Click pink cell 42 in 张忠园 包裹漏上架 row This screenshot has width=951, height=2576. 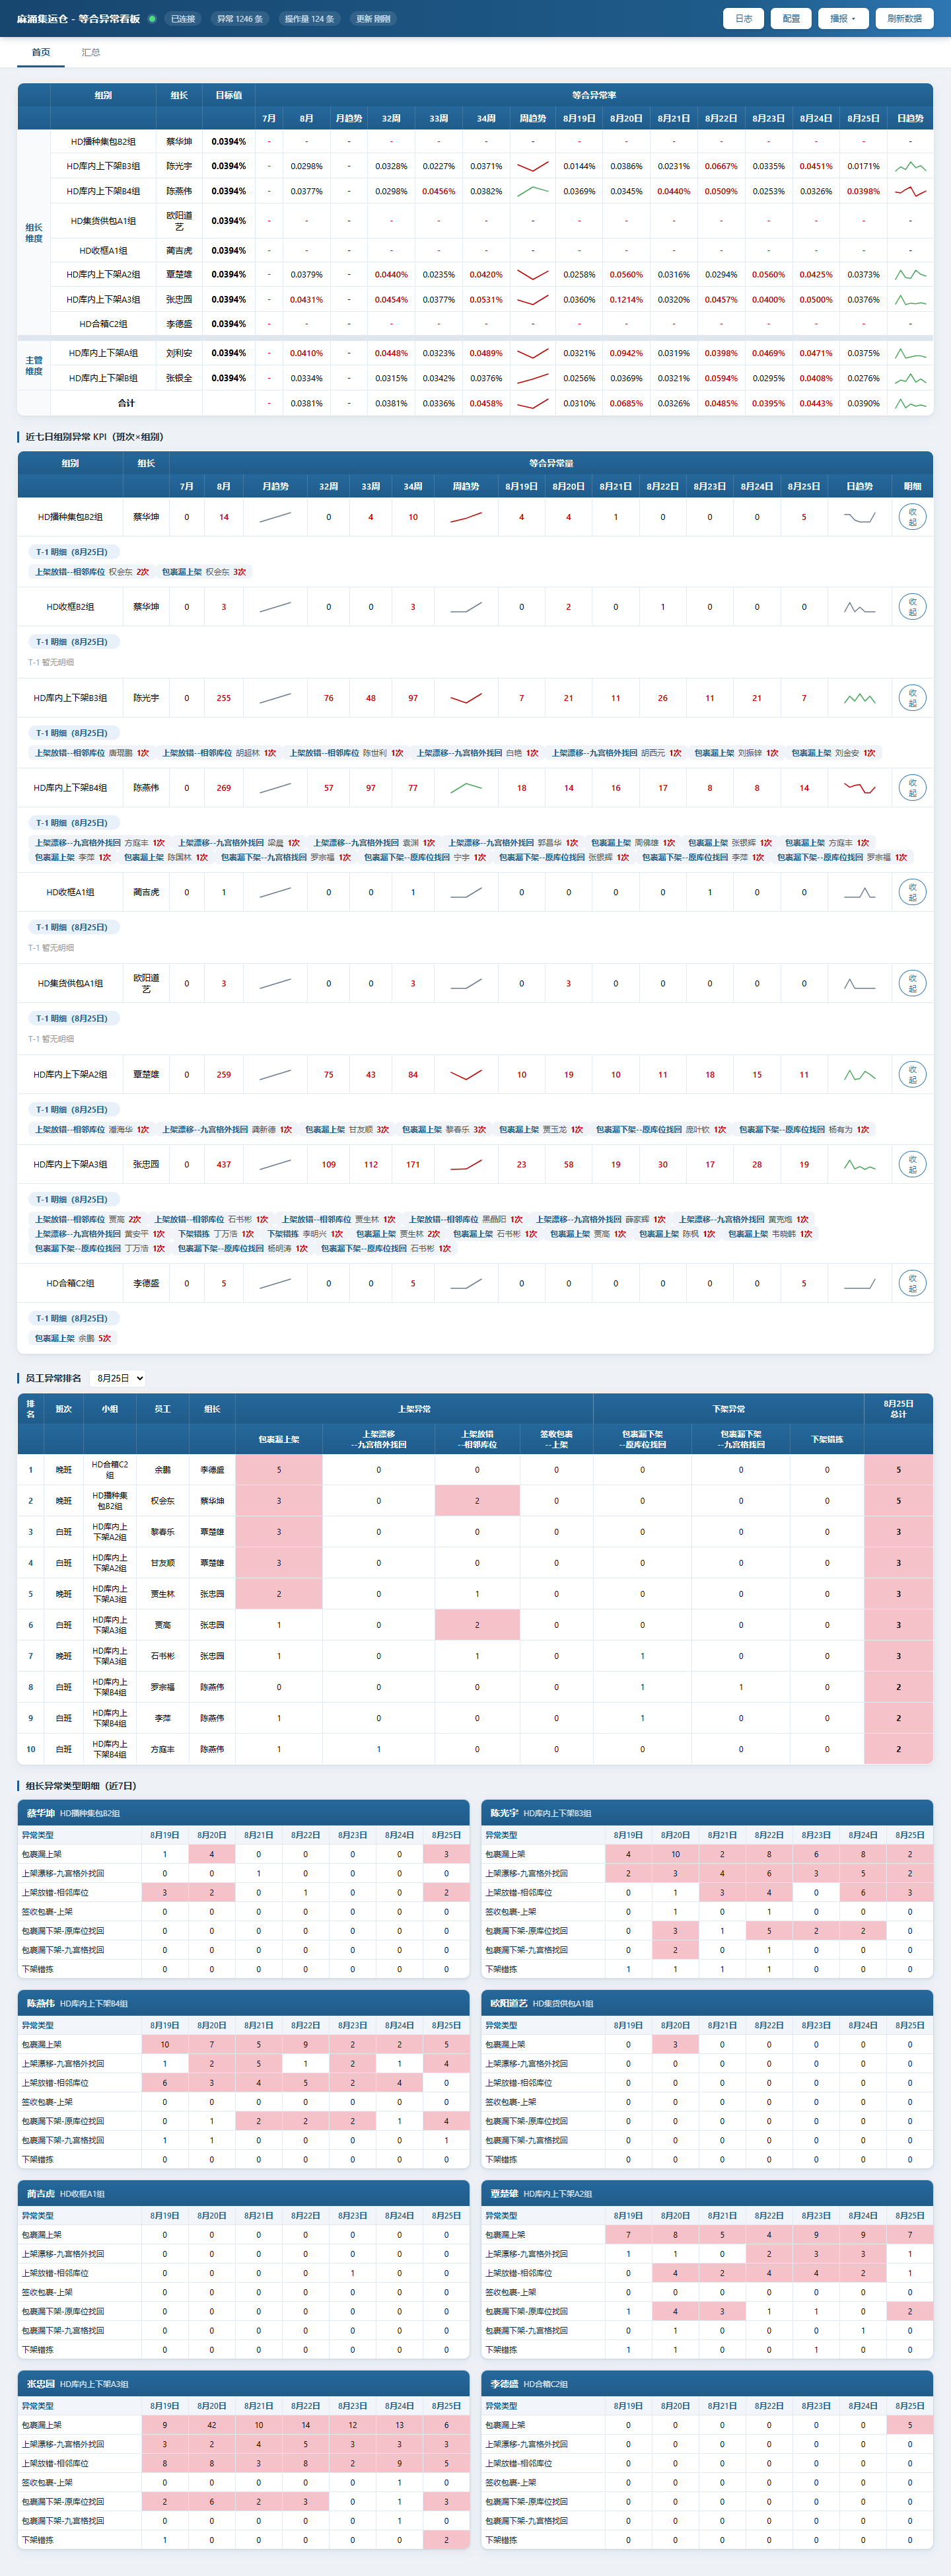[211, 2425]
